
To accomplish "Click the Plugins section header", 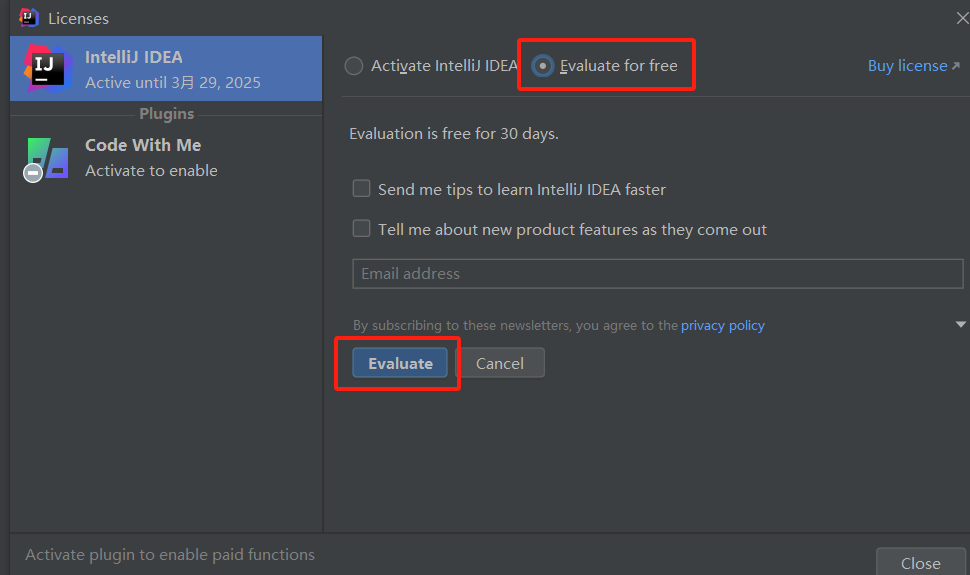I will (166, 114).
